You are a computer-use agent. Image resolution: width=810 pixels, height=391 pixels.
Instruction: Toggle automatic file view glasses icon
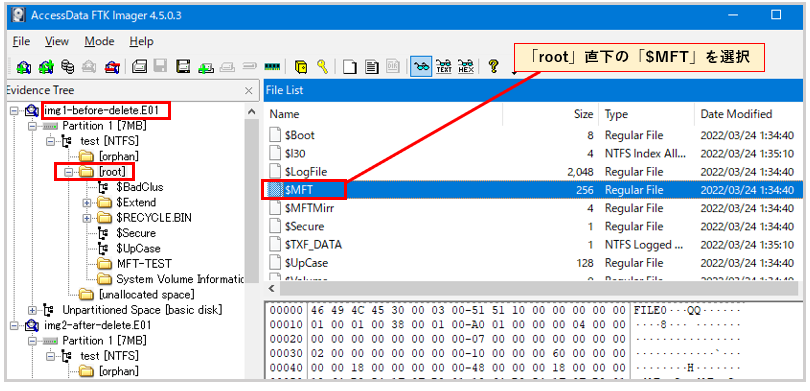click(422, 67)
